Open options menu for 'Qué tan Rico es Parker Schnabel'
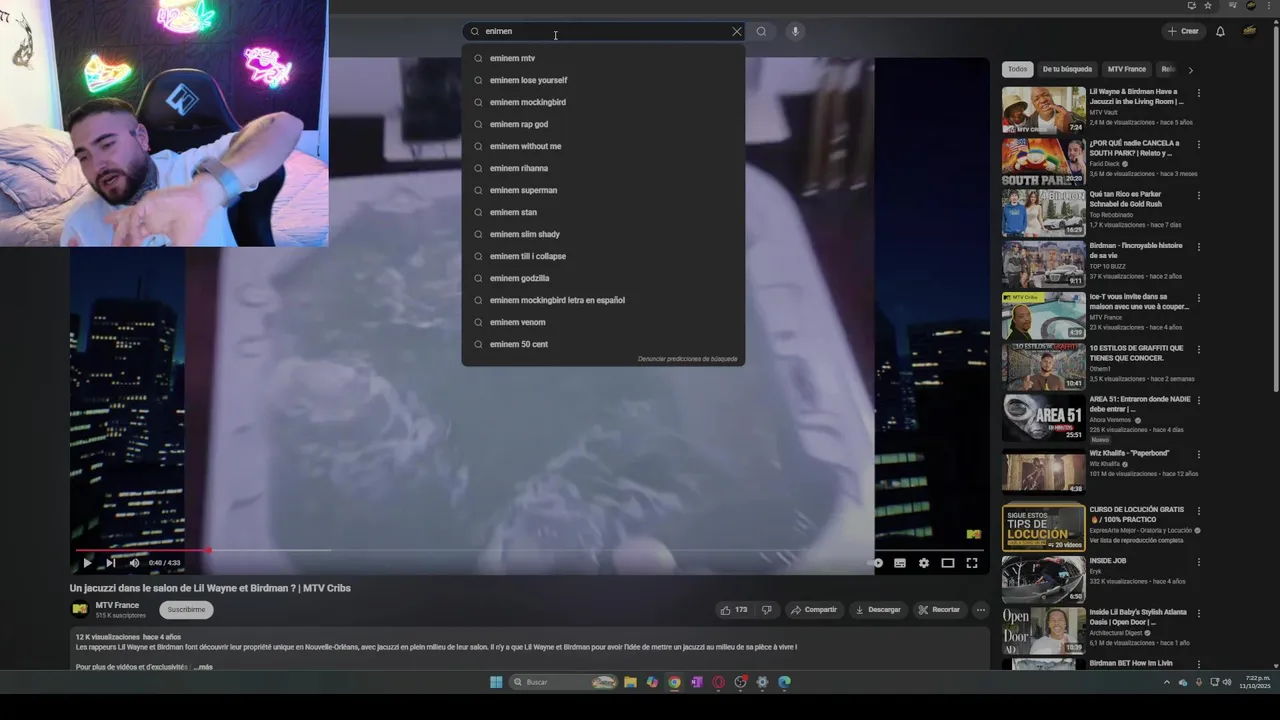1280x720 pixels. (x=1199, y=196)
